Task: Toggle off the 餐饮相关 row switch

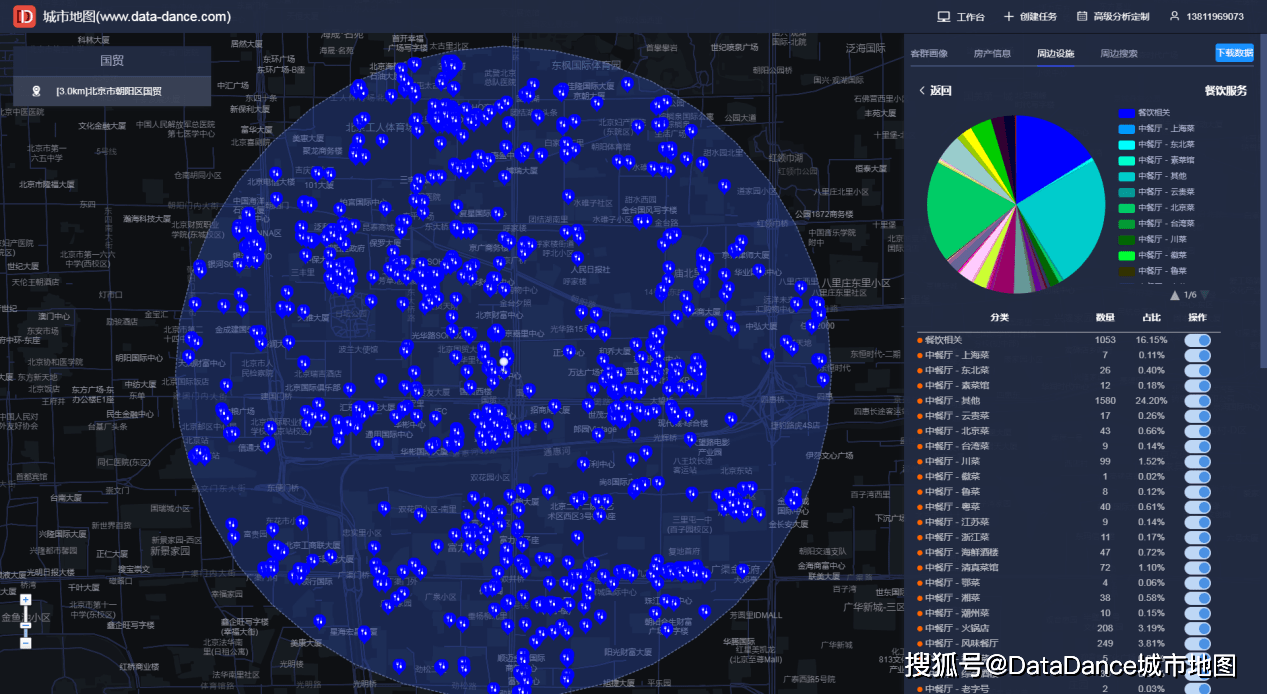Action: click(1197, 340)
